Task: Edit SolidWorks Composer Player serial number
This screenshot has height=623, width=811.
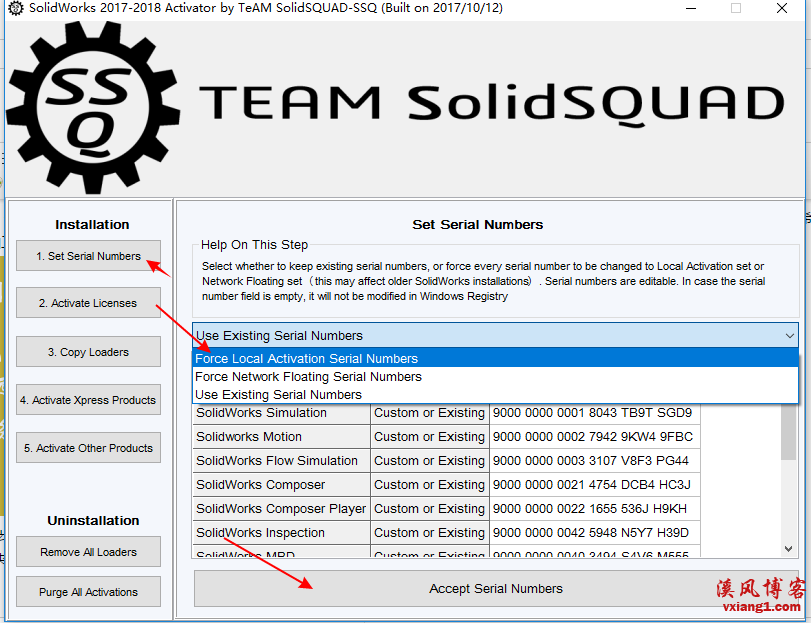Action: (595, 508)
